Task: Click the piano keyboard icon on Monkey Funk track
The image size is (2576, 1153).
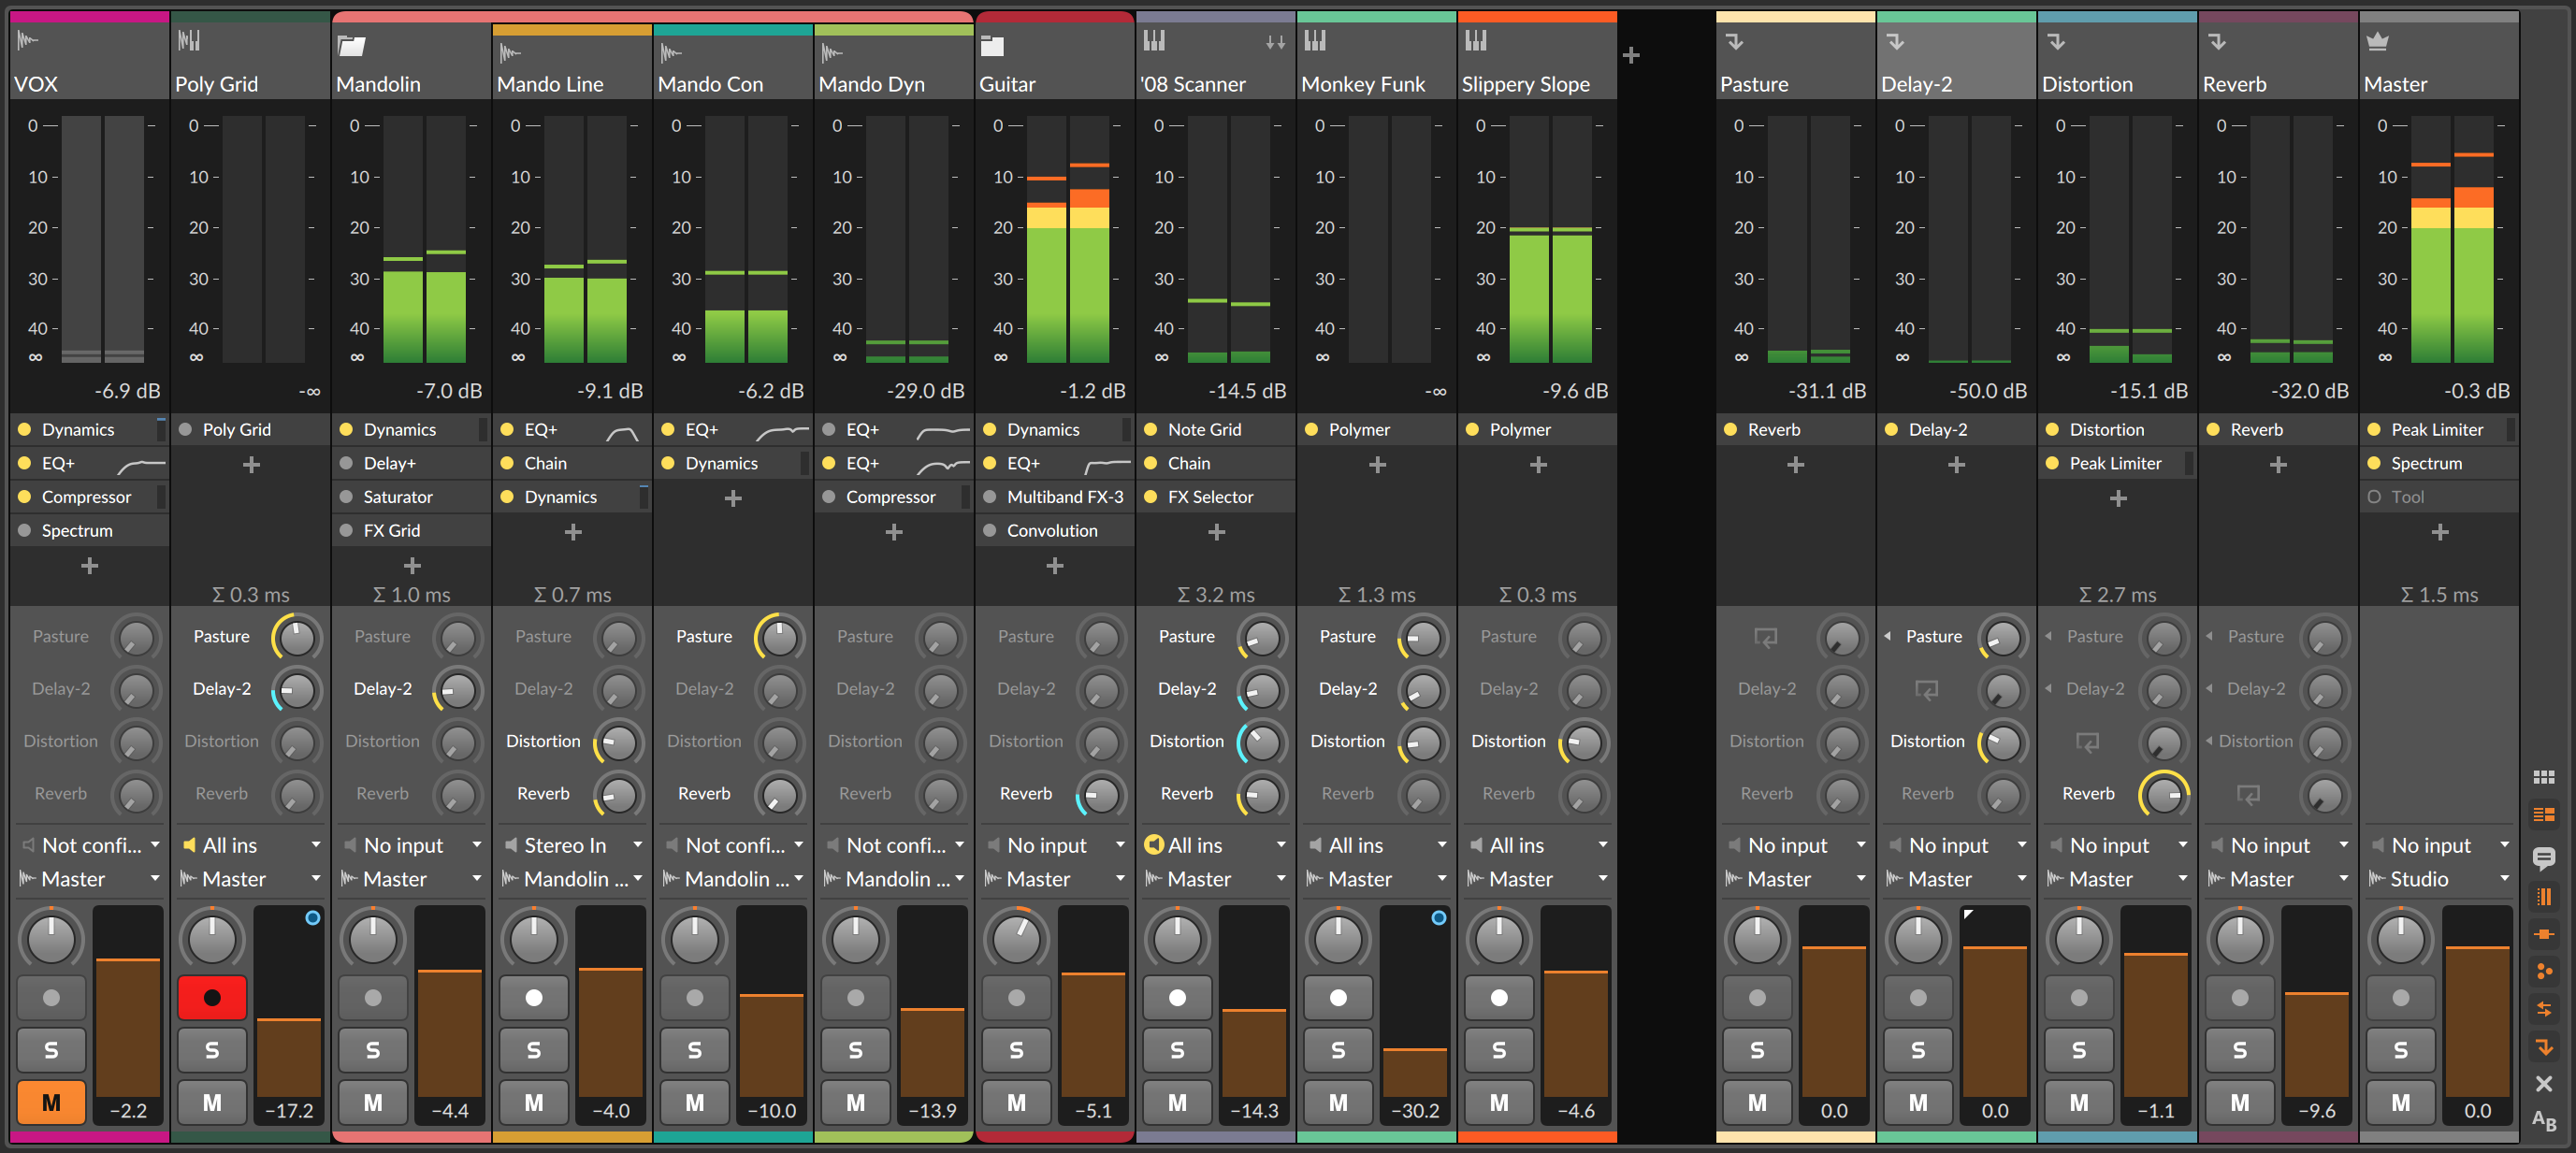Action: pyautogui.click(x=1316, y=41)
